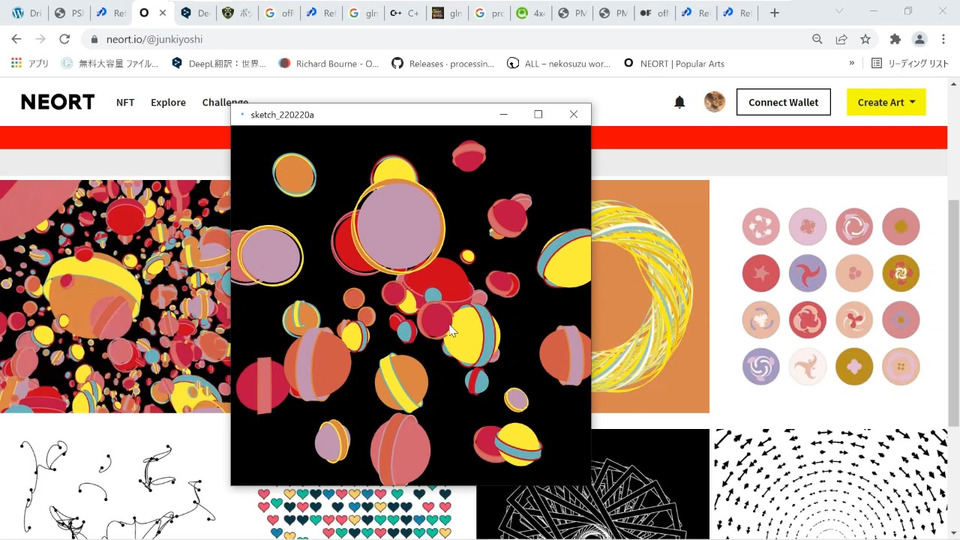
Task: Open the NFT nav item
Action: tap(125, 102)
